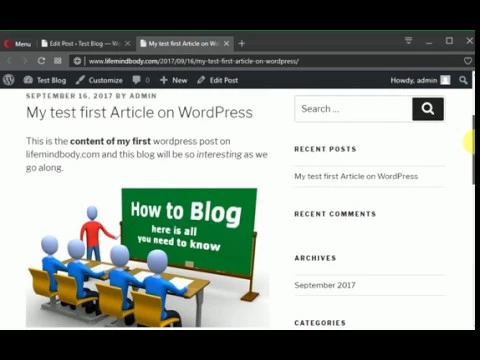Close the Edit Post tab

point(127,44)
